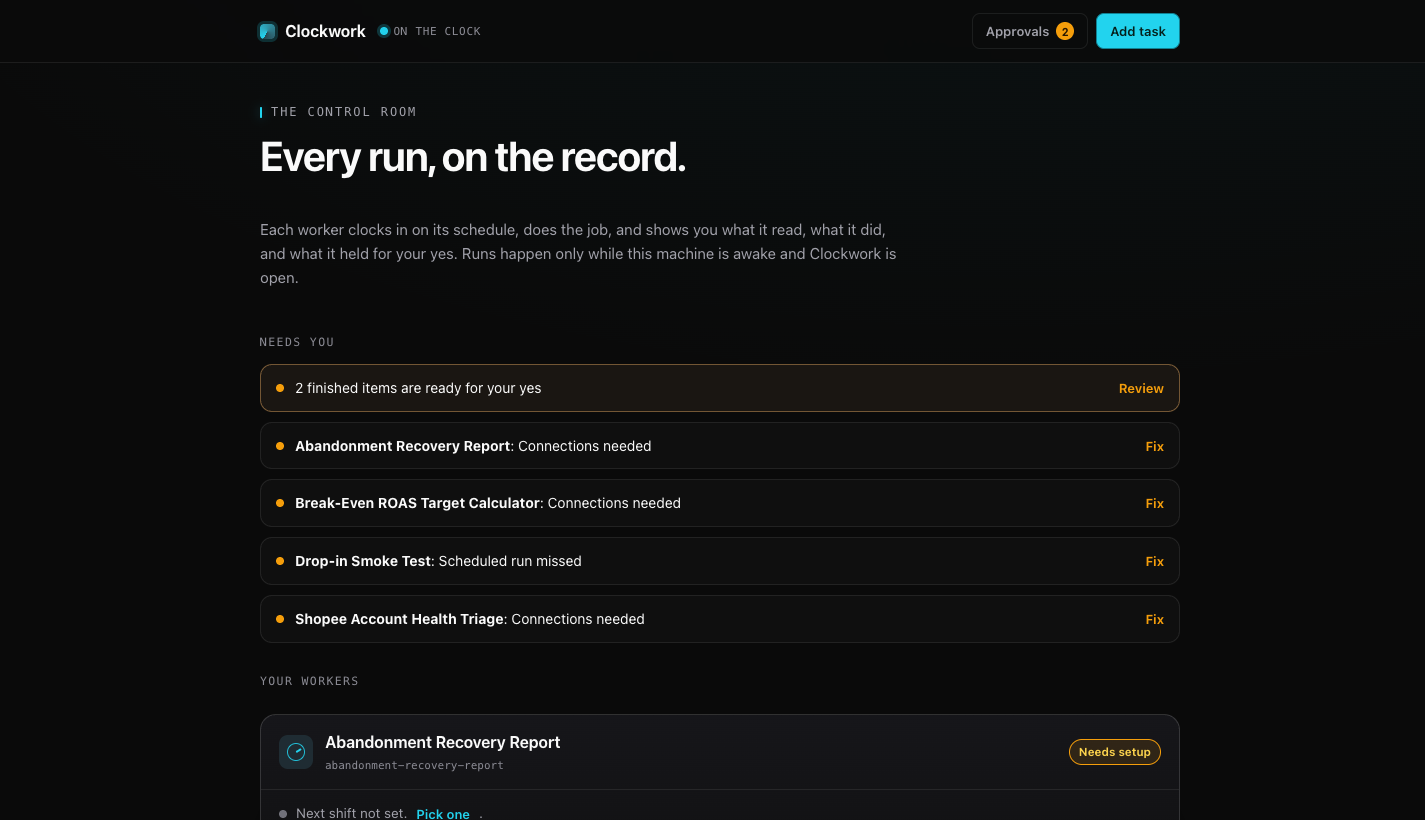This screenshot has height=820, width=1425.
Task: Click the abandonment-recovery-report slug text
Action: (414, 766)
